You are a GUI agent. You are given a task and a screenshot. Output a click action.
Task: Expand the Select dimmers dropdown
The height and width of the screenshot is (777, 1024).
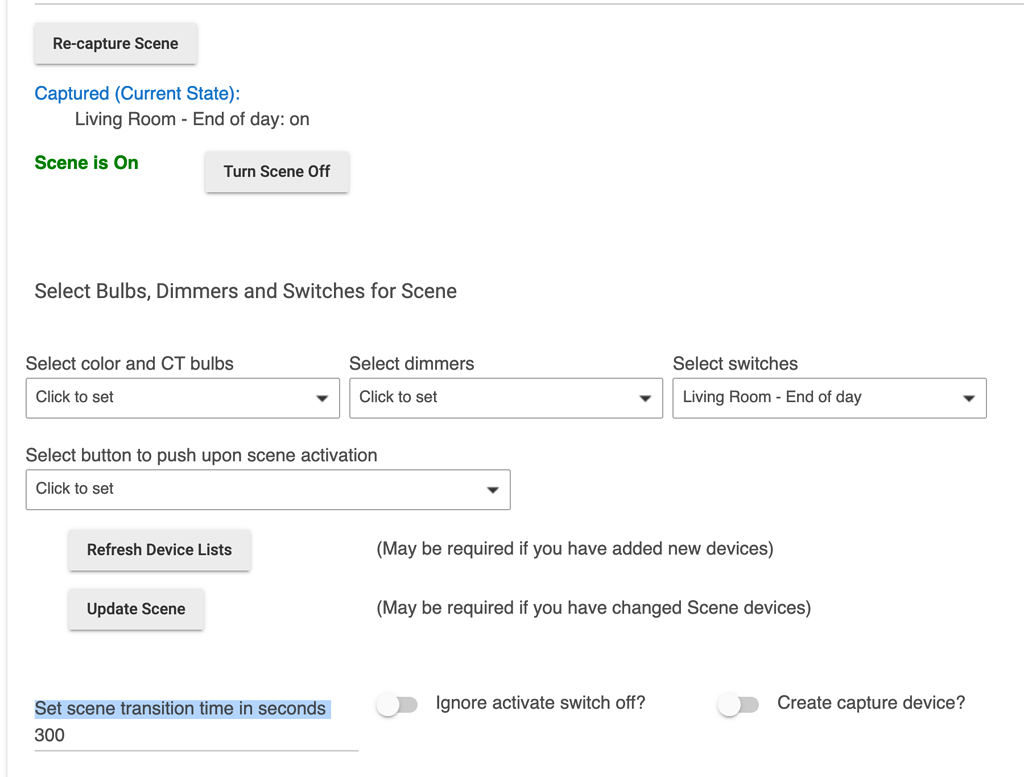tap(495, 397)
